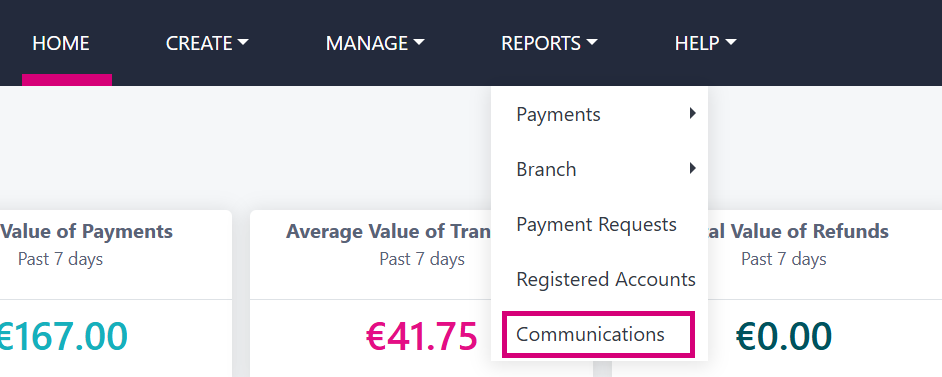
Task: Click the €41.75 average value
Action: pyautogui.click(x=421, y=336)
